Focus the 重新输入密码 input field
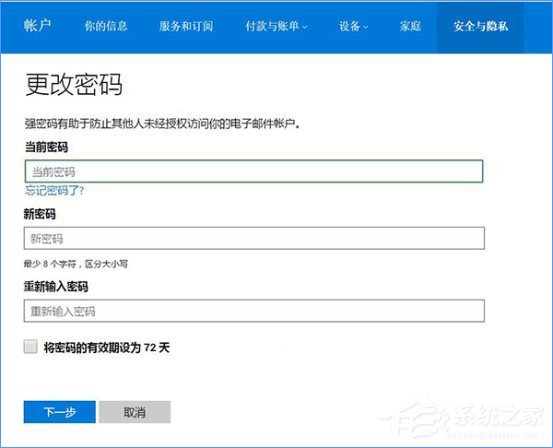The width and height of the screenshot is (553, 448). (x=254, y=311)
